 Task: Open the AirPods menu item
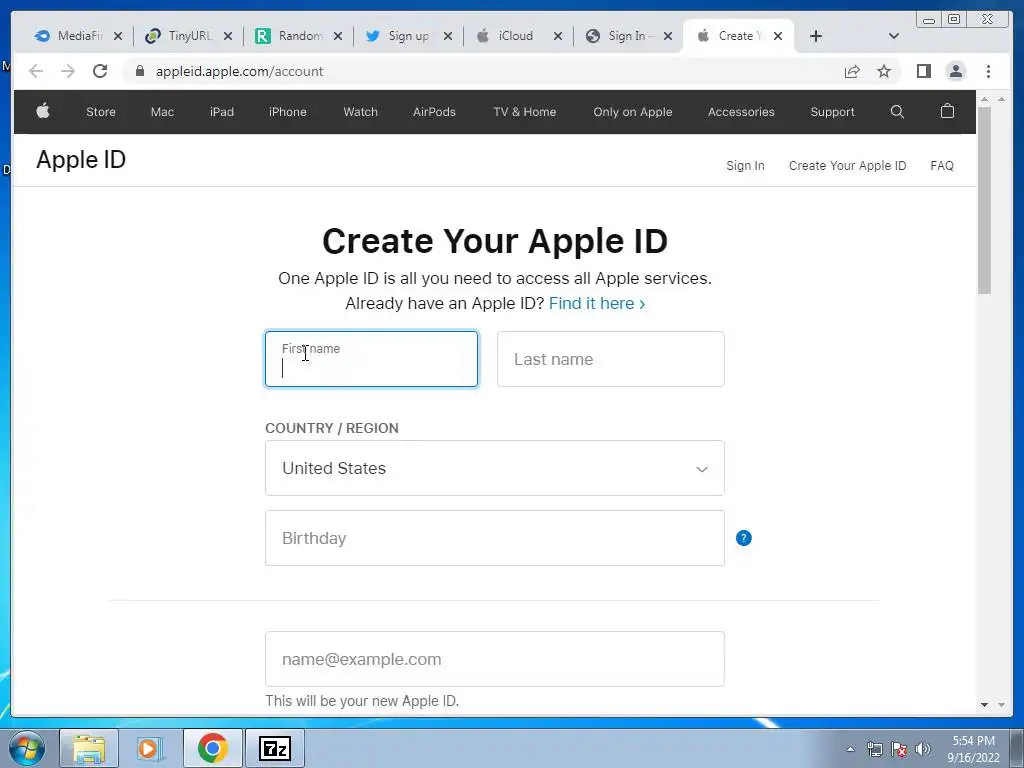(x=434, y=112)
